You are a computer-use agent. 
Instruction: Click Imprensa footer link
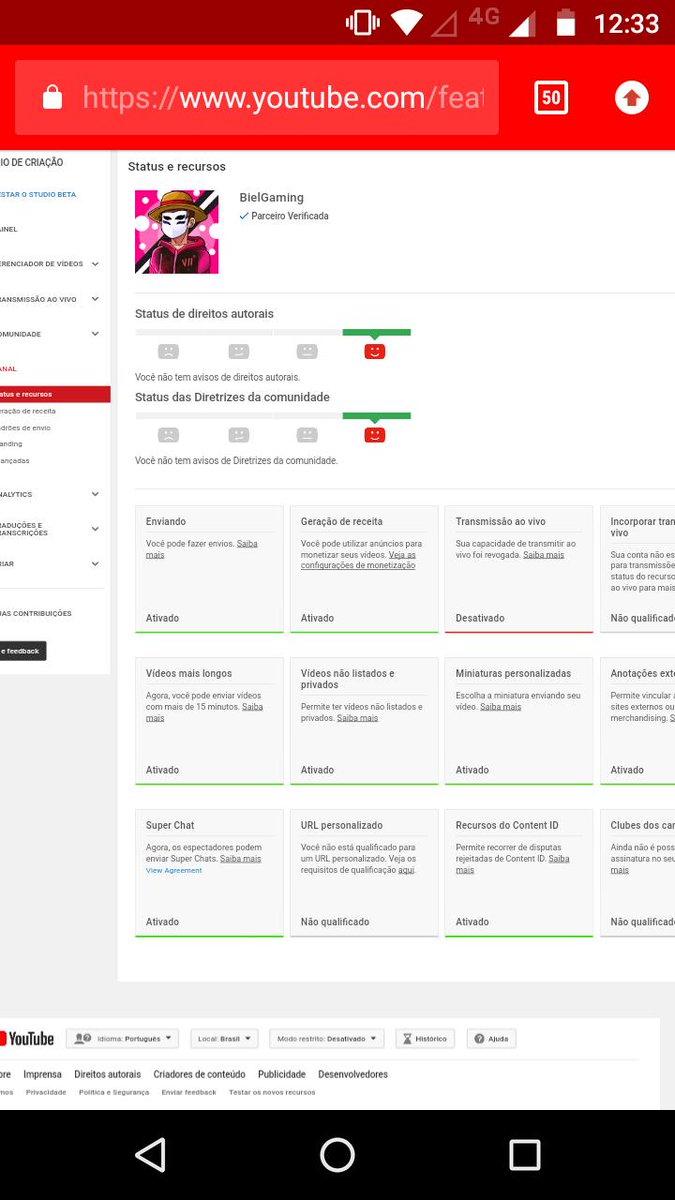pyautogui.click(x=42, y=1074)
